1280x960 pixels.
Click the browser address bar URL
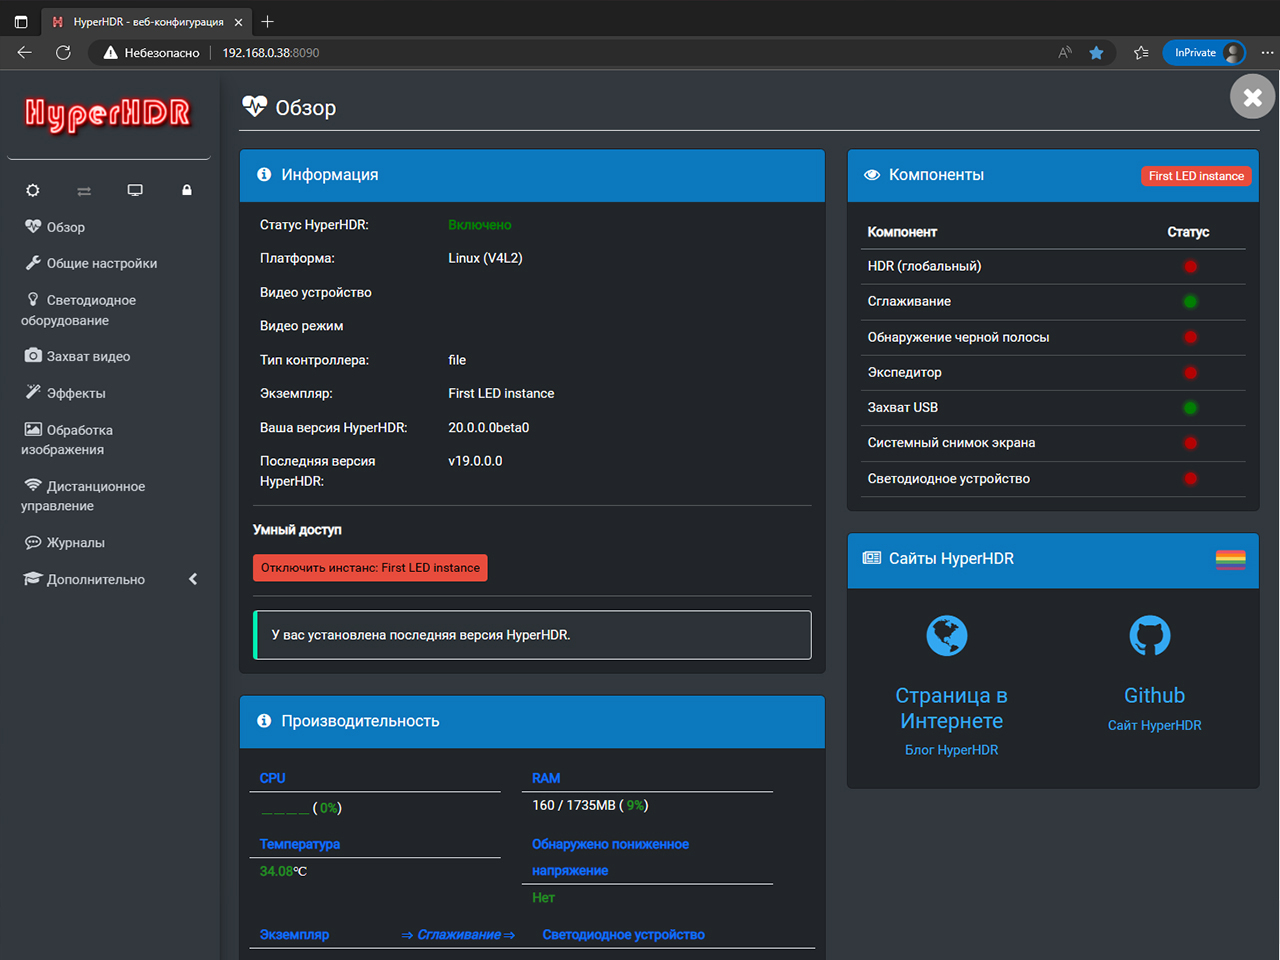pos(271,53)
